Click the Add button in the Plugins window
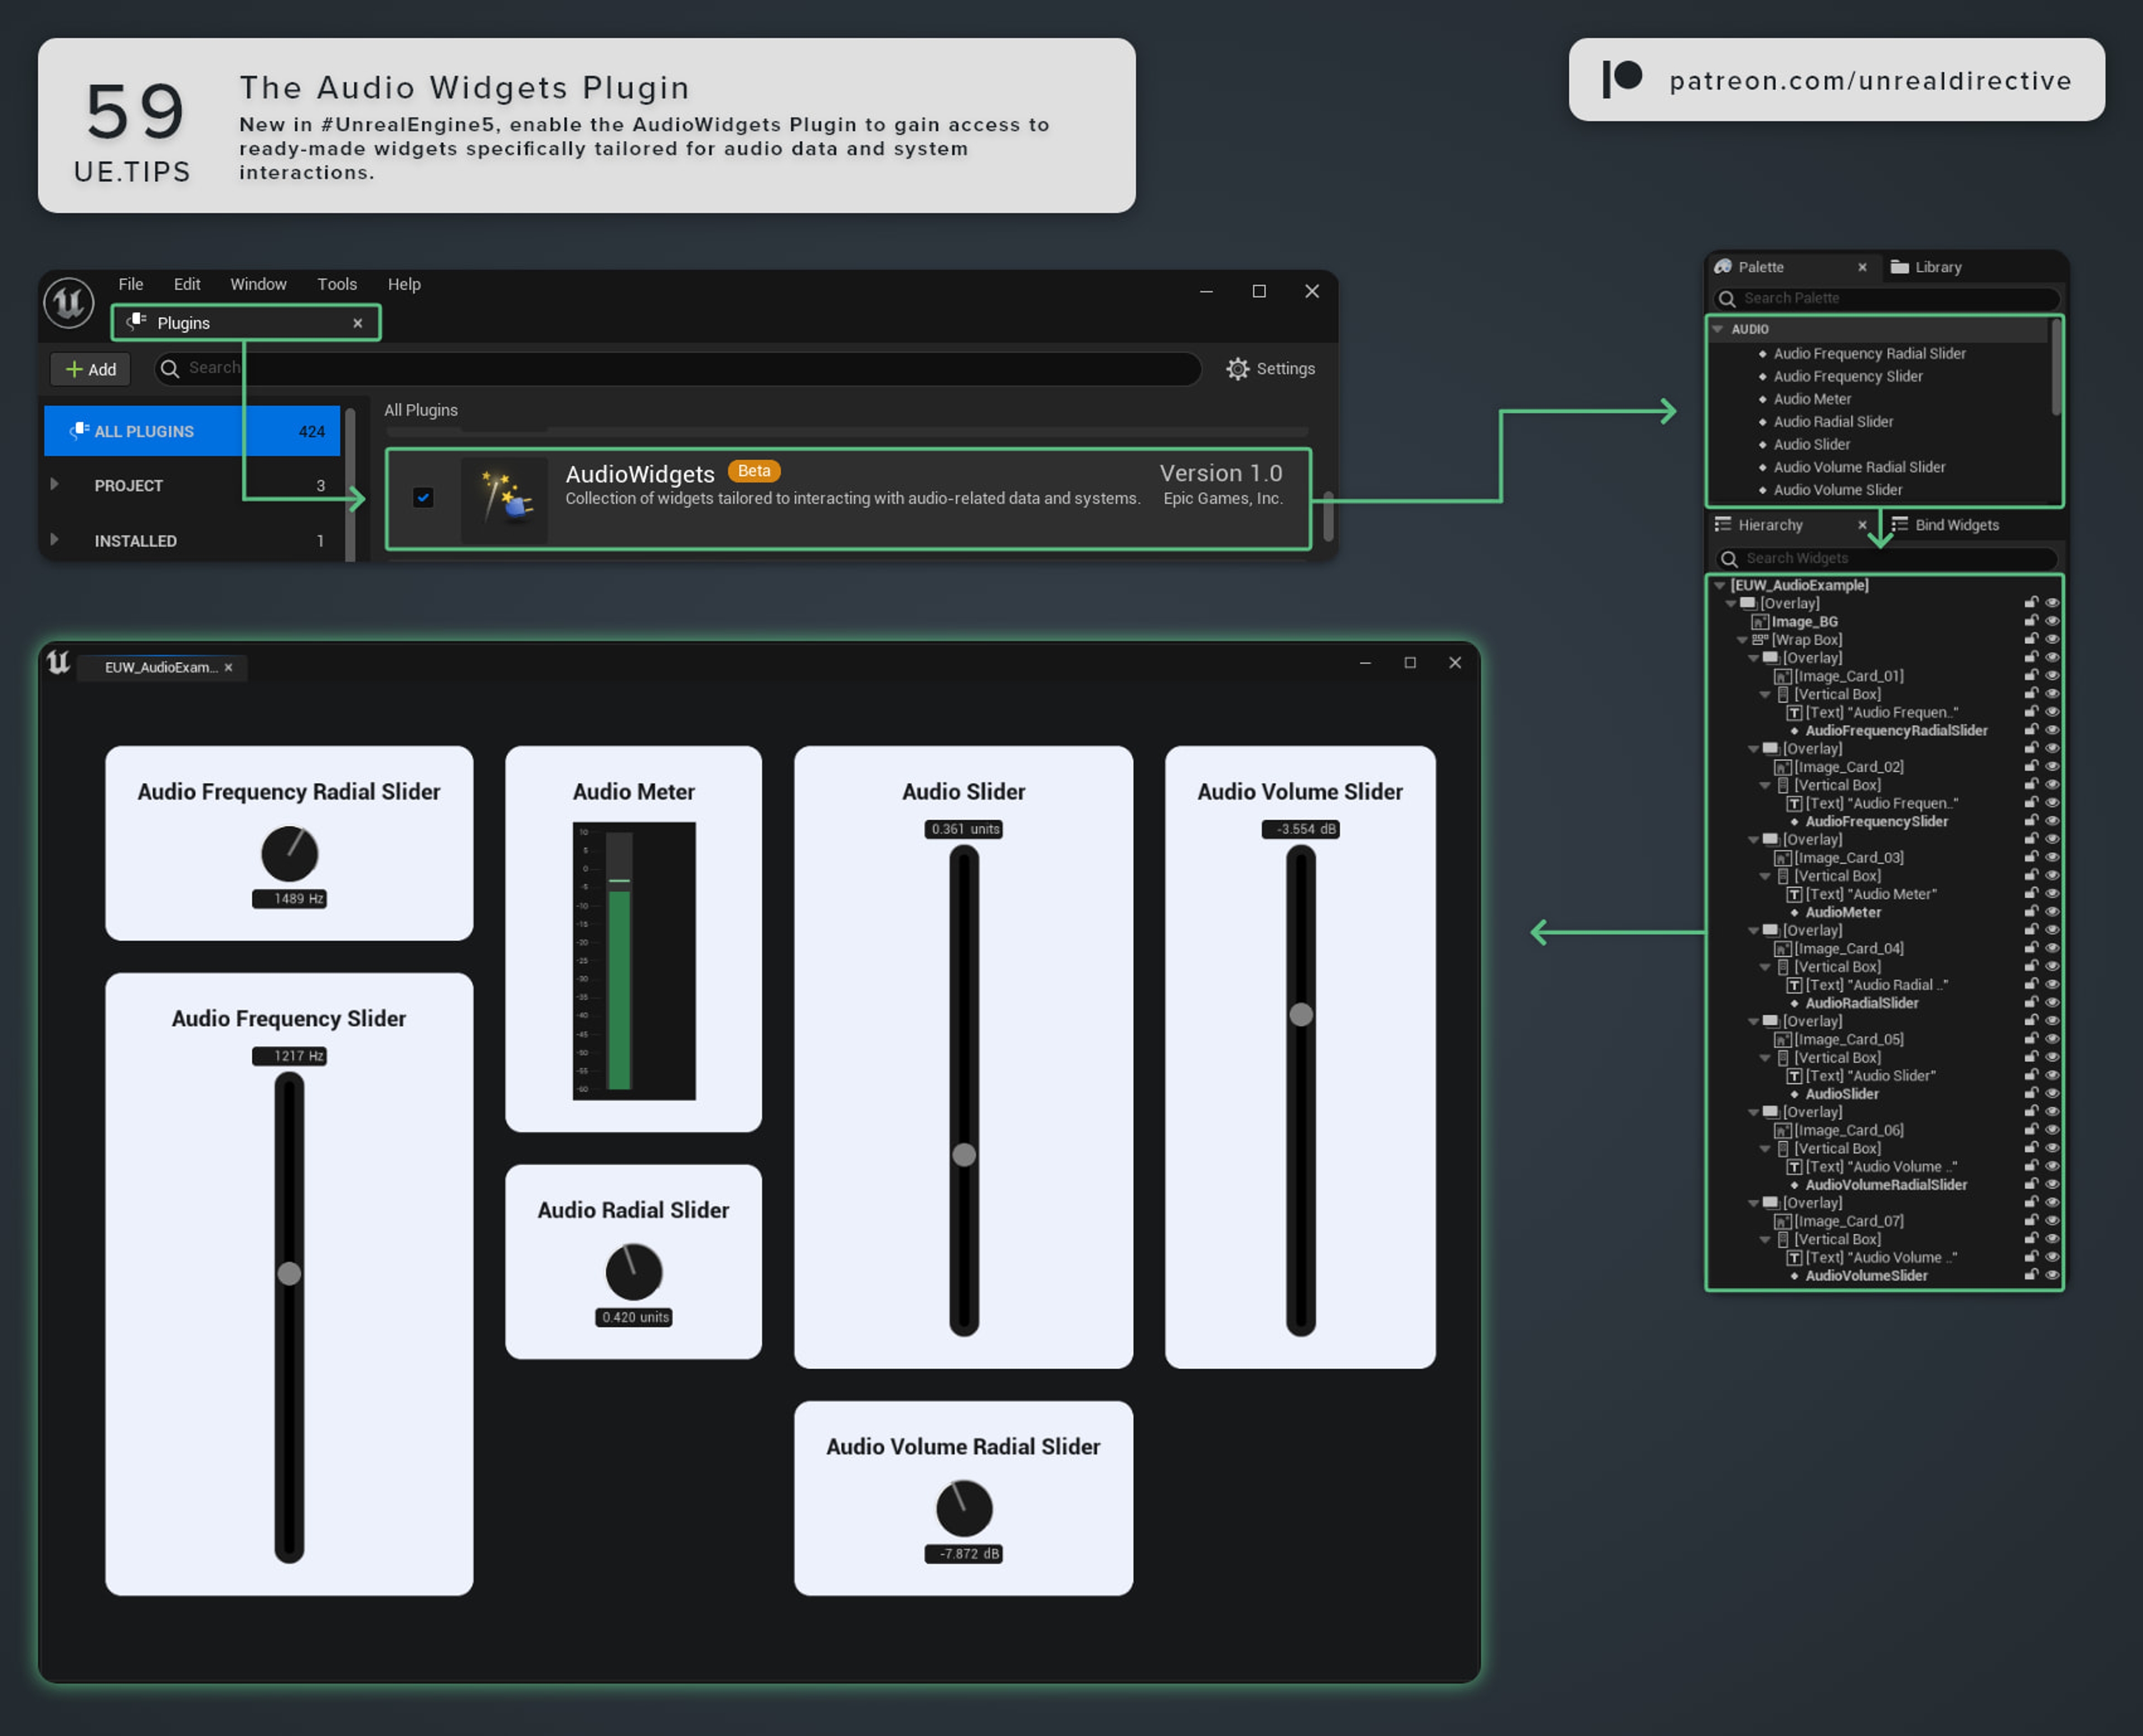2143x1736 pixels. click(x=90, y=369)
